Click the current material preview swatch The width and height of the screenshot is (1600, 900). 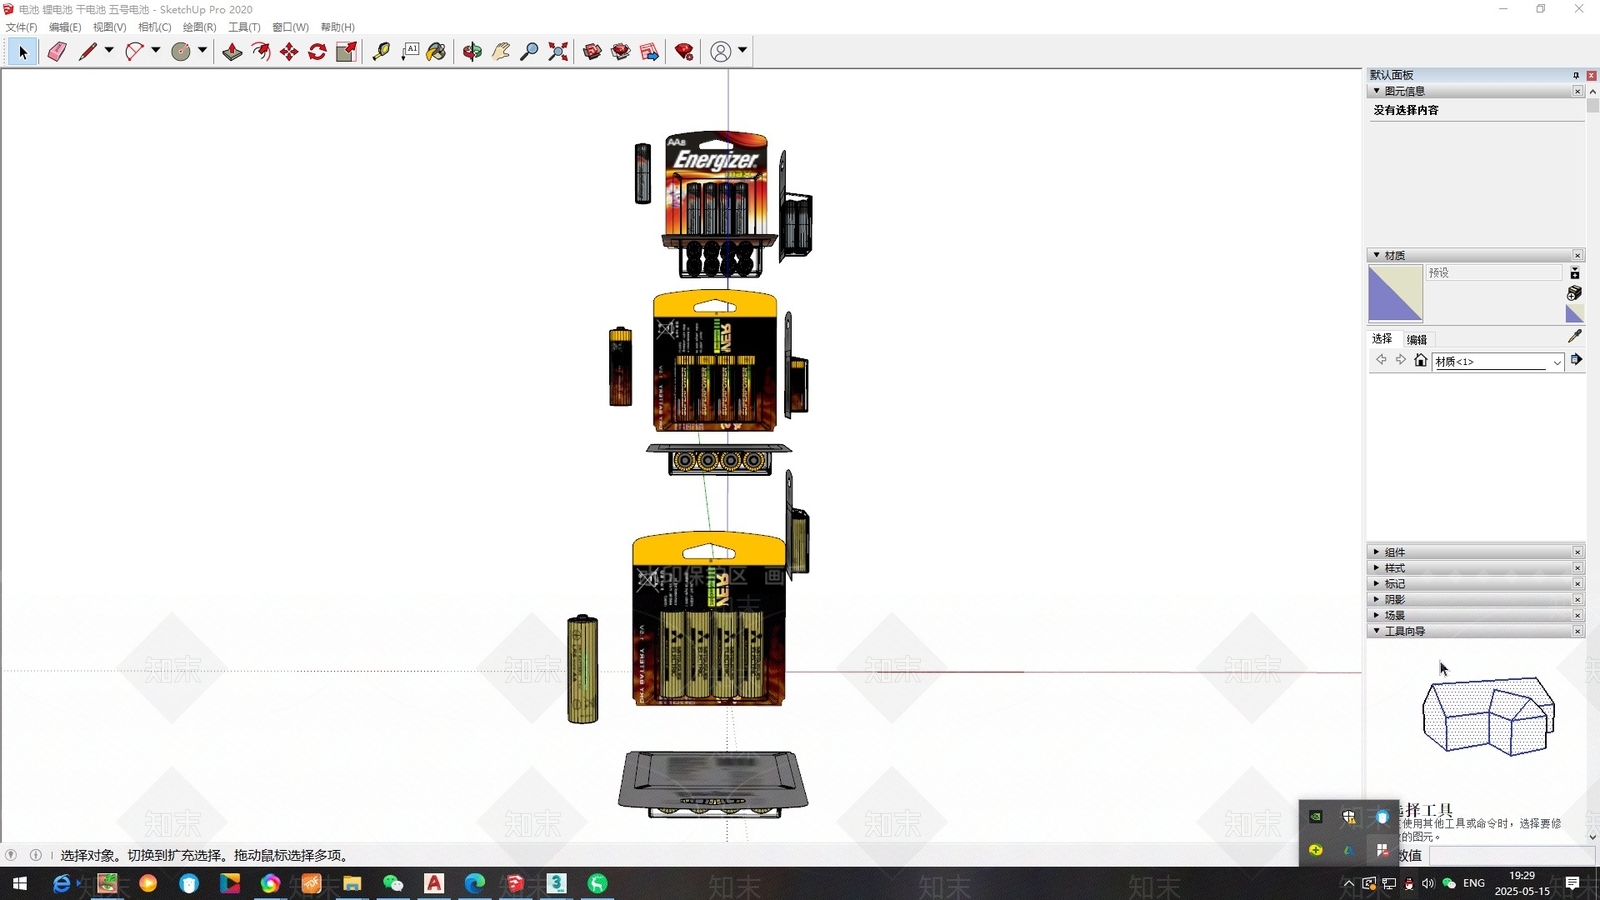pos(1395,293)
